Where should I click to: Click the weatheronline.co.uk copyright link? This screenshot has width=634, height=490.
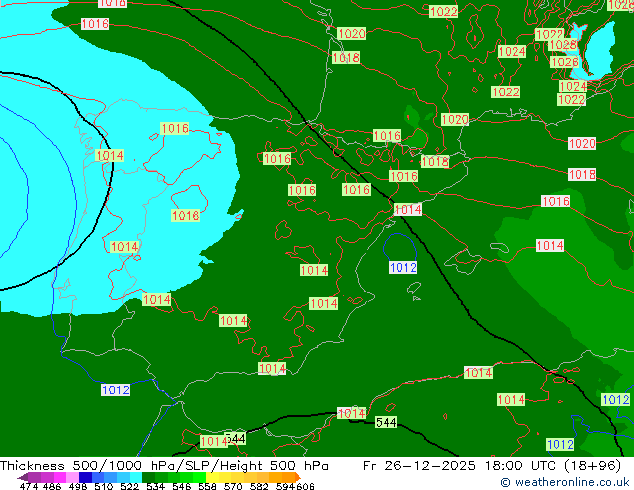pos(564,482)
